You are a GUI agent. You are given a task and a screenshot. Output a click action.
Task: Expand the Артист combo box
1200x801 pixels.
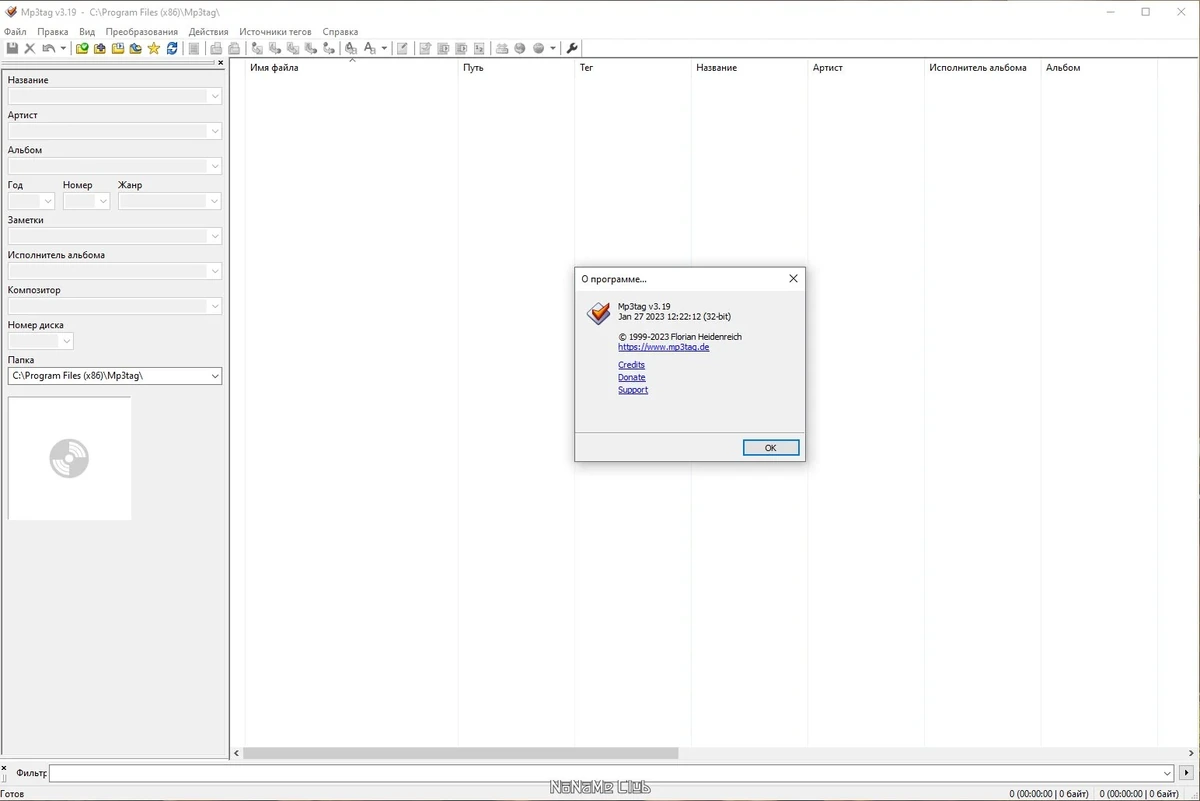pos(214,131)
